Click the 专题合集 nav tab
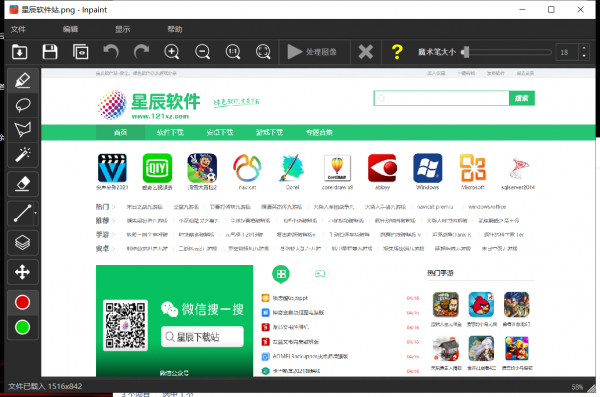 coord(319,132)
